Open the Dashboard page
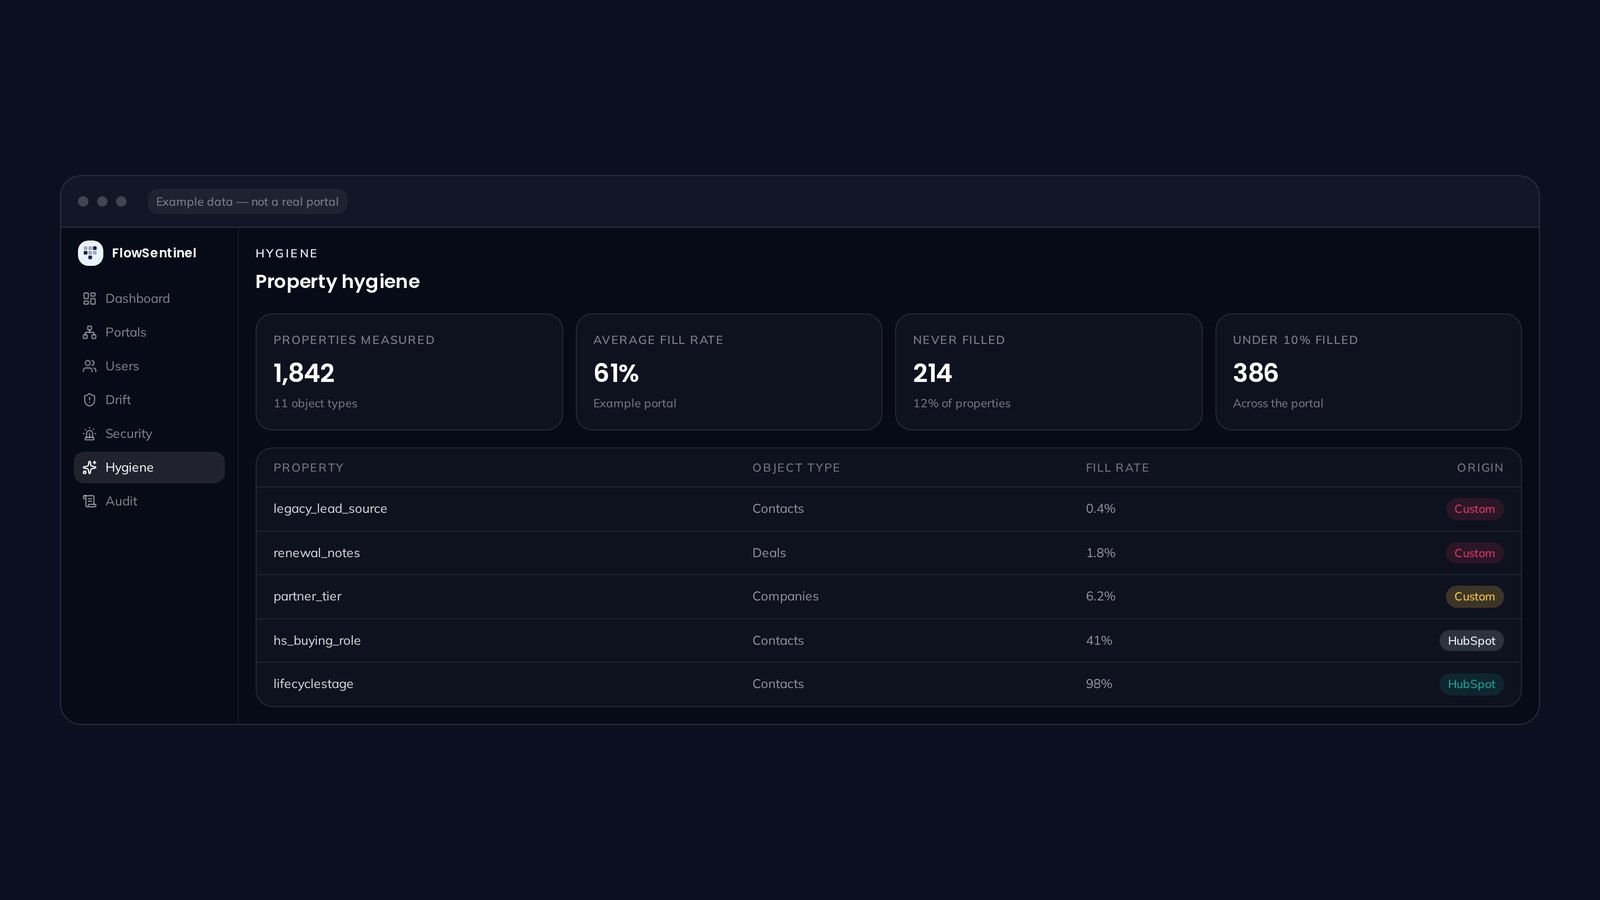The width and height of the screenshot is (1600, 900). [x=149, y=299]
